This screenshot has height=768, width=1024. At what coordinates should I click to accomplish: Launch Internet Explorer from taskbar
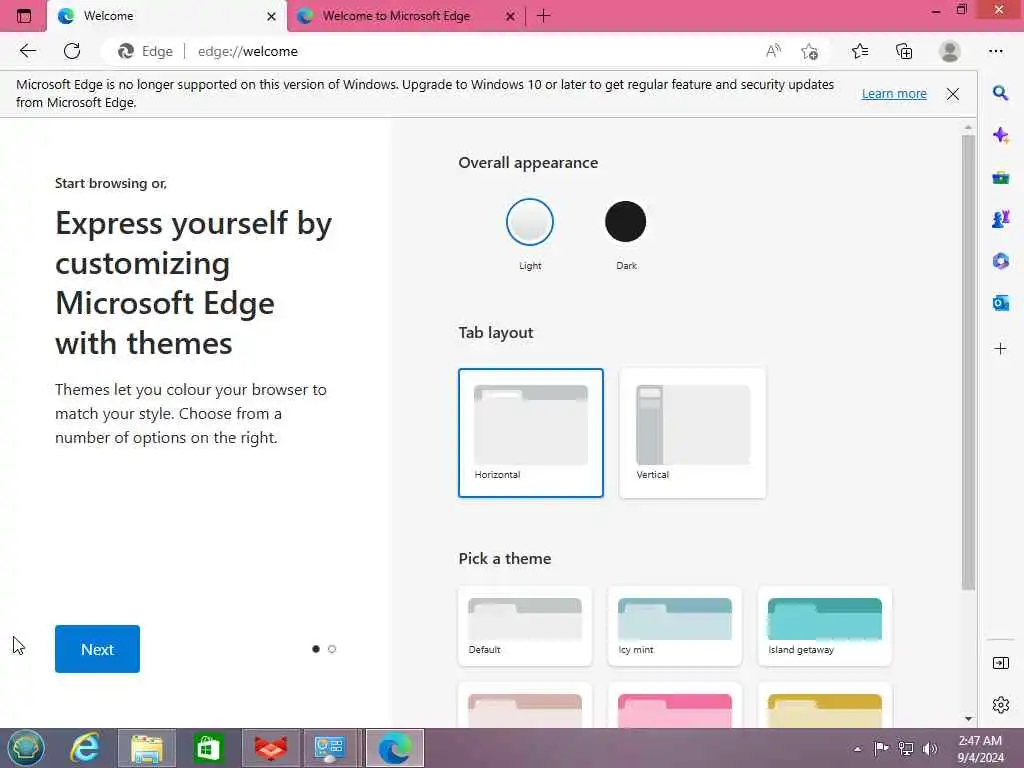pos(85,748)
